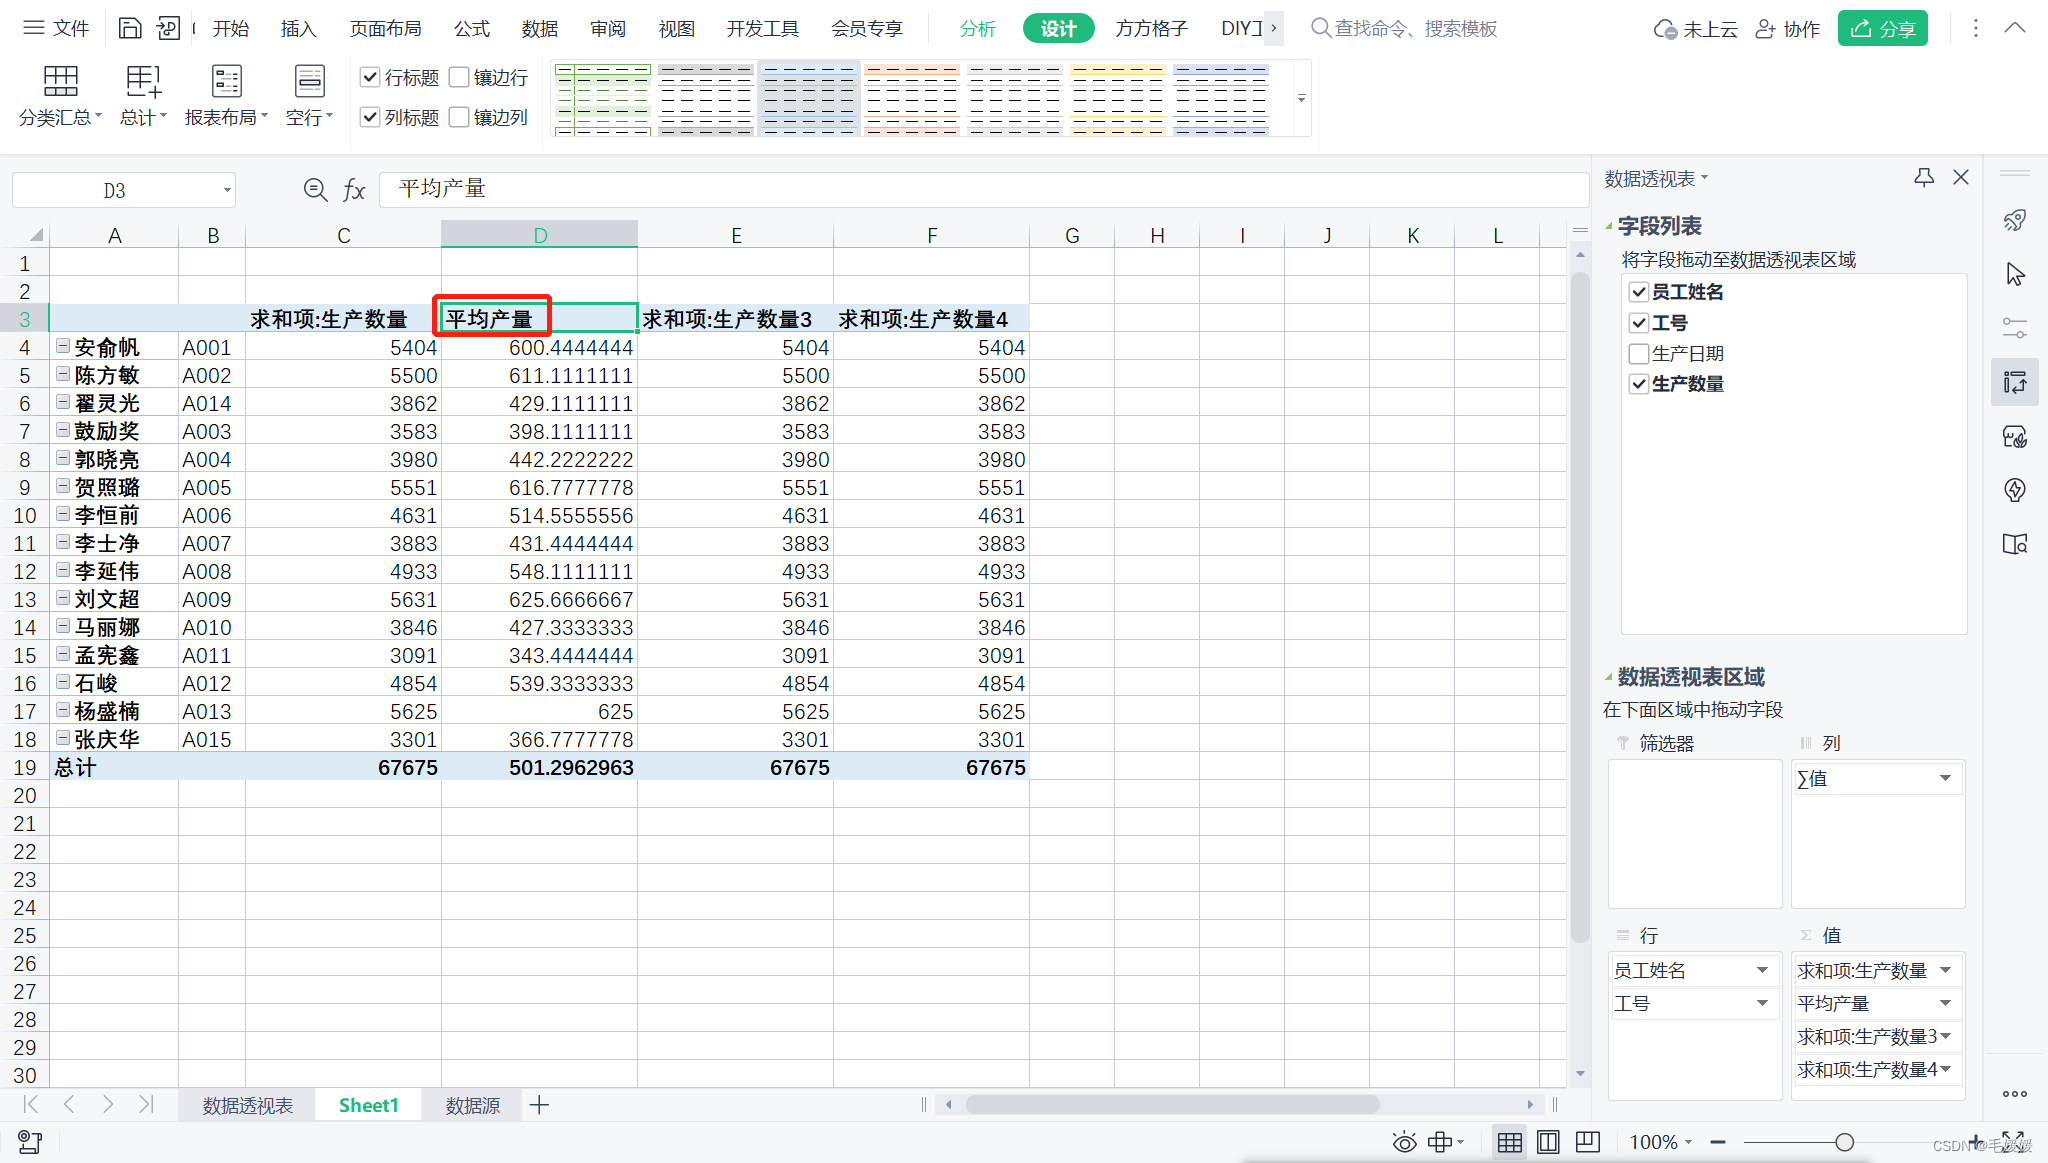Uncheck the 员工姓名 field checkbox

point(1639,292)
